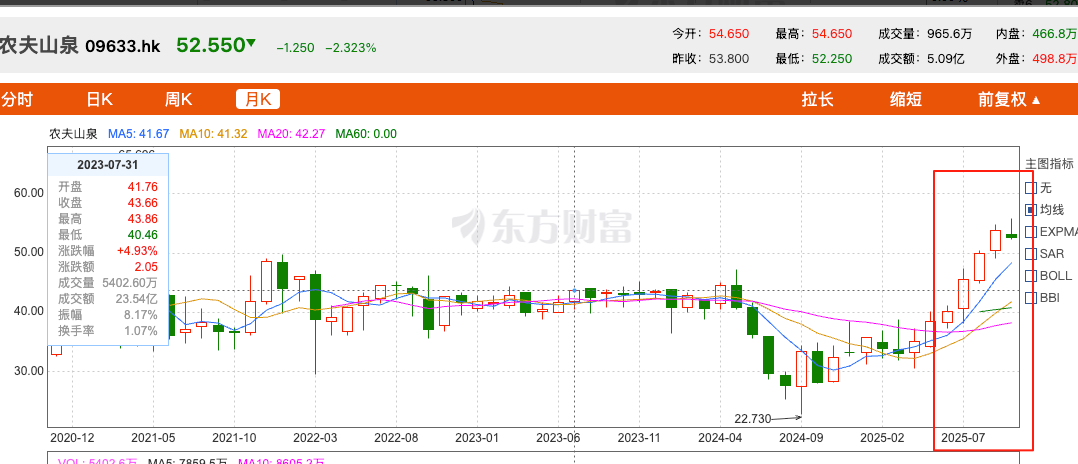The width and height of the screenshot is (1078, 464).
Task: Click the MA5: 41.67 legend label
Action: 139,134
